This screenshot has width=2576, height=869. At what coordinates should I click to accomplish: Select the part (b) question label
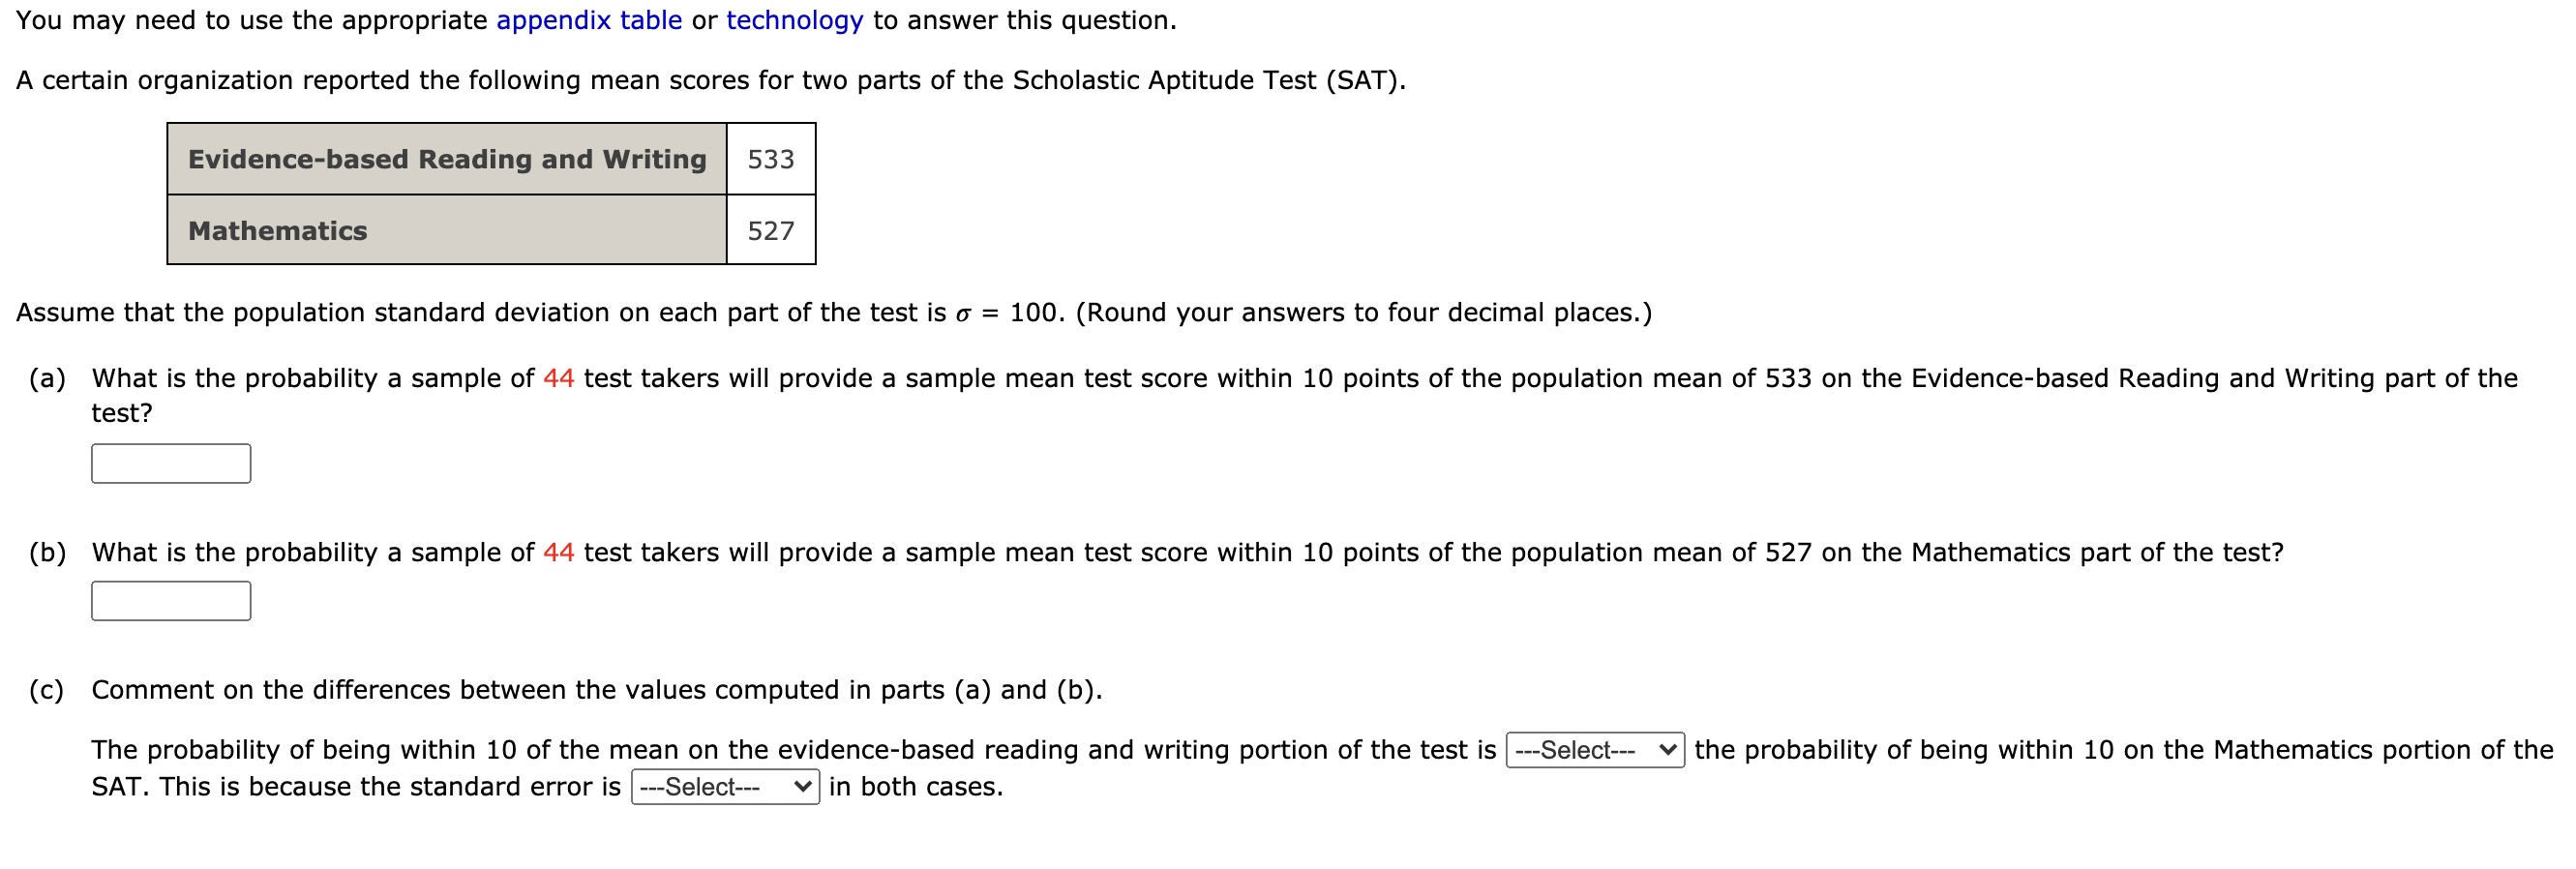(x=48, y=551)
